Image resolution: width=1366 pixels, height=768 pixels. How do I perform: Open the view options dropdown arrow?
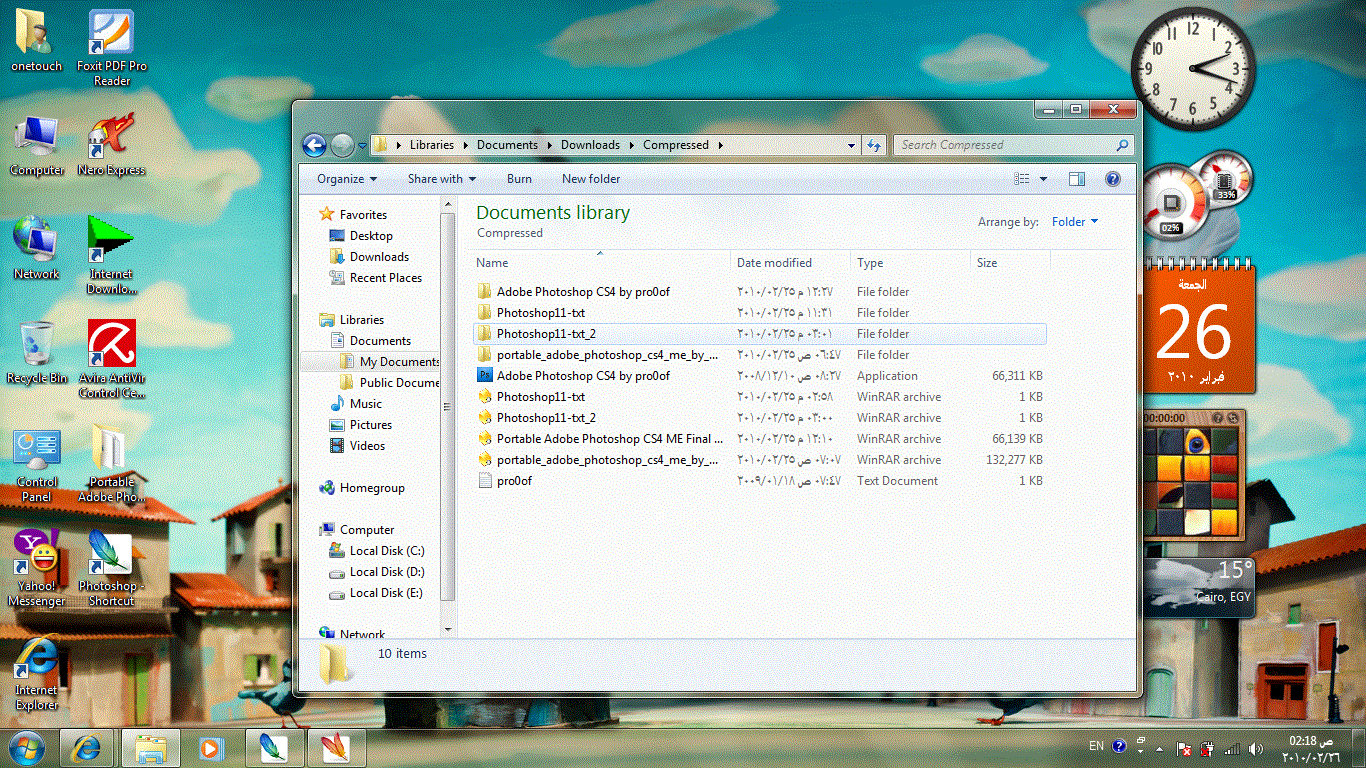pos(1043,179)
